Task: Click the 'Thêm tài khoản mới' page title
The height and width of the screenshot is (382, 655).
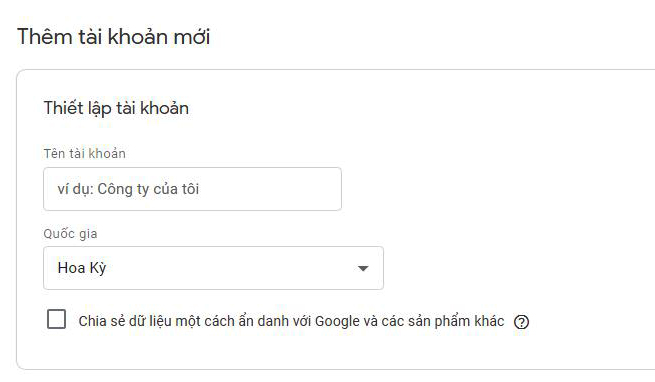Action: coord(114,36)
